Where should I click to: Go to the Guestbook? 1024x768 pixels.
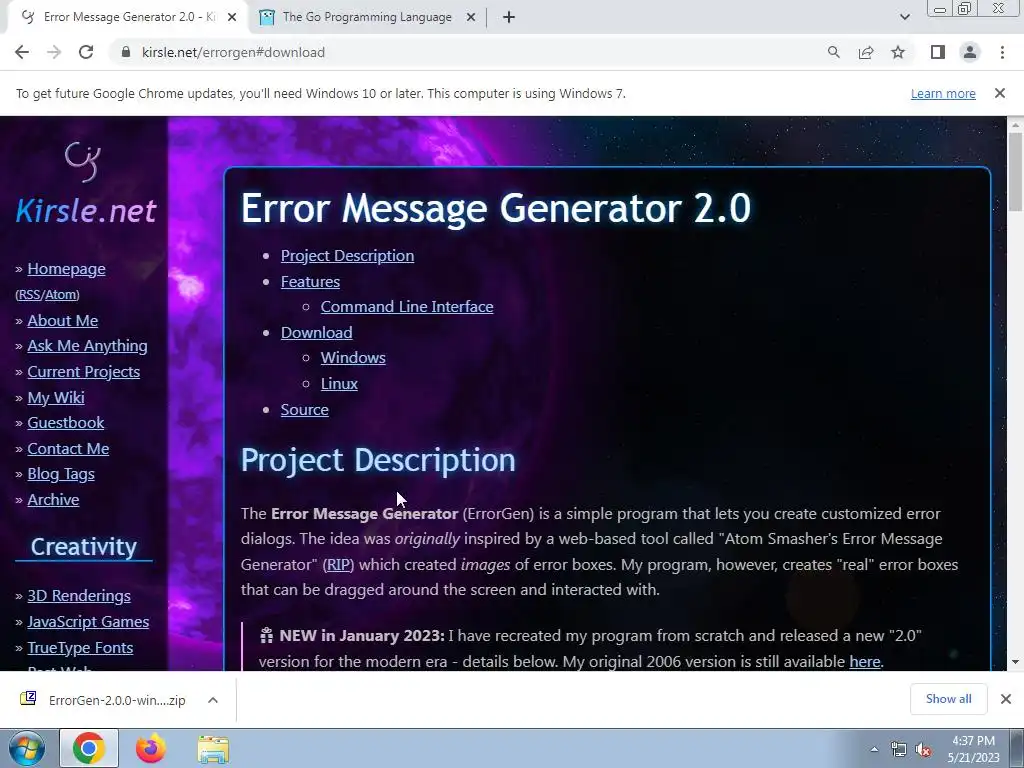point(65,423)
